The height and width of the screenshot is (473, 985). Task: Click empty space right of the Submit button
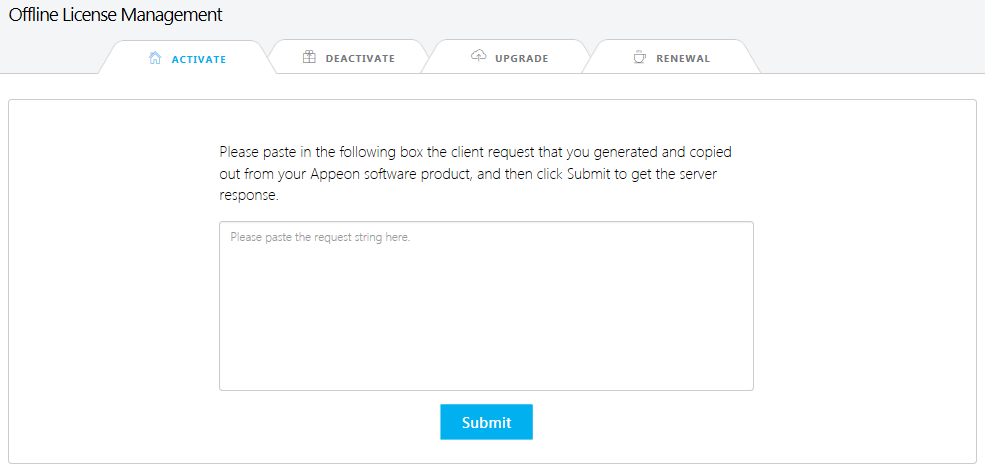pos(750,422)
